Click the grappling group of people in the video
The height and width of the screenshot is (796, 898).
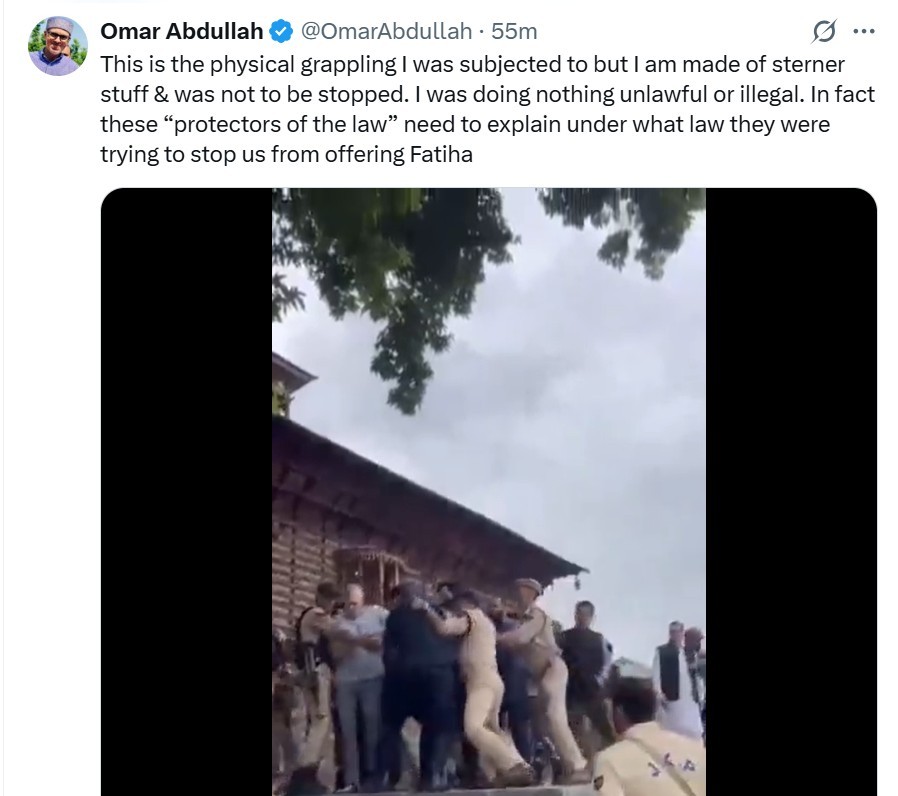[x=440, y=670]
